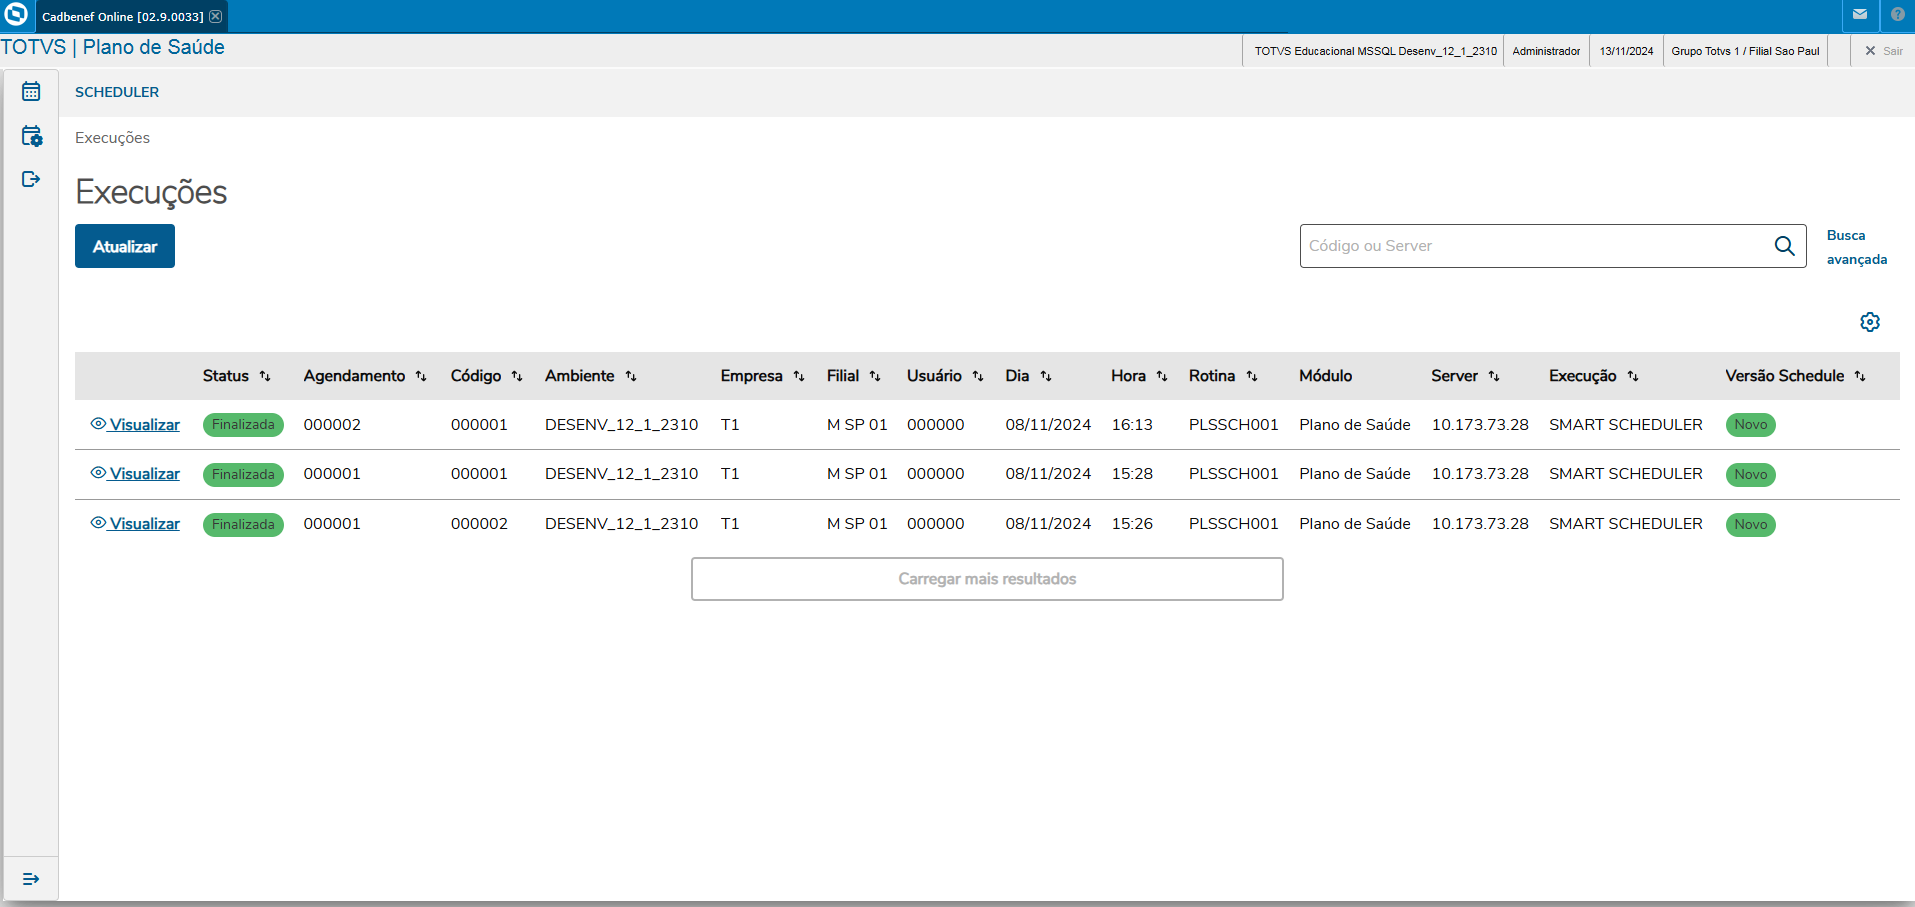Viewport: 1915px width, 907px height.
Task: Click the Módulo column header
Action: 1326,376
